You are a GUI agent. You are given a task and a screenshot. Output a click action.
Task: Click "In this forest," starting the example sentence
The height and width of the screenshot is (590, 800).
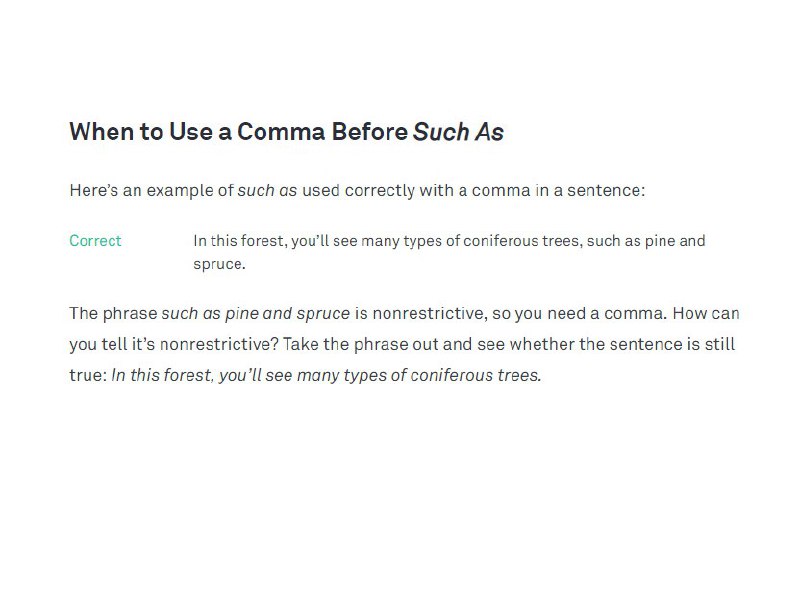click(x=240, y=241)
